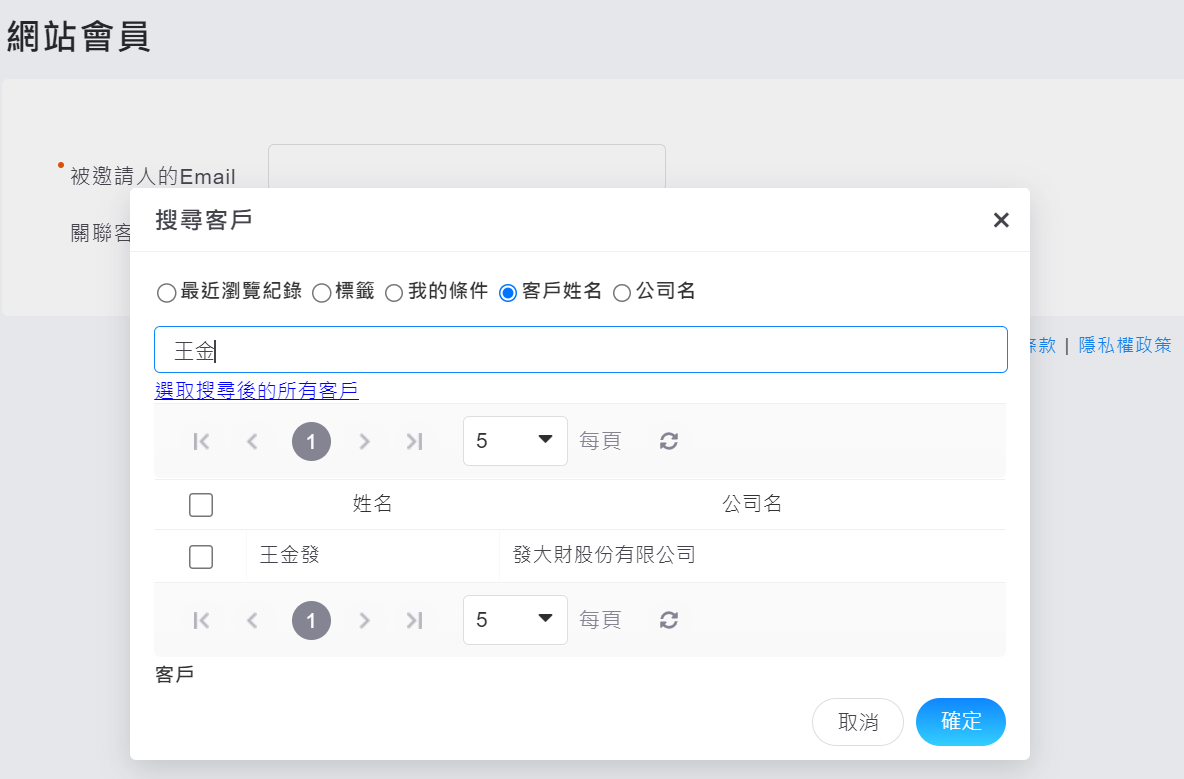Check the box for 王金發 row
1184x779 pixels.
[201, 556]
